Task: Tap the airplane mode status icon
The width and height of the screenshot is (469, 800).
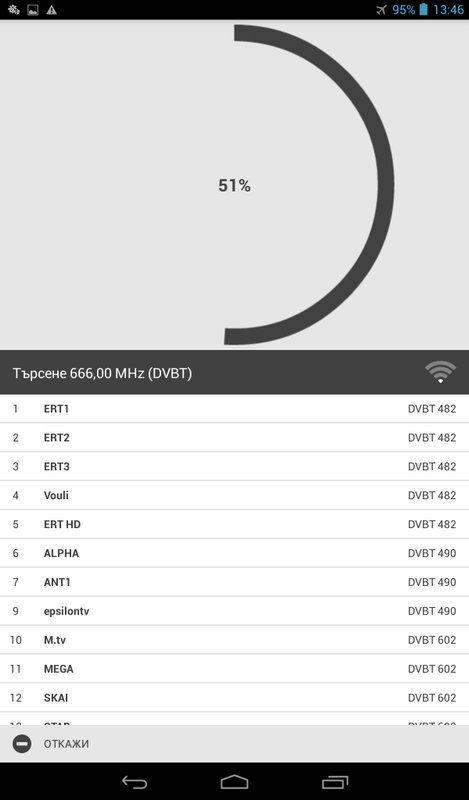Action: pyautogui.click(x=381, y=10)
